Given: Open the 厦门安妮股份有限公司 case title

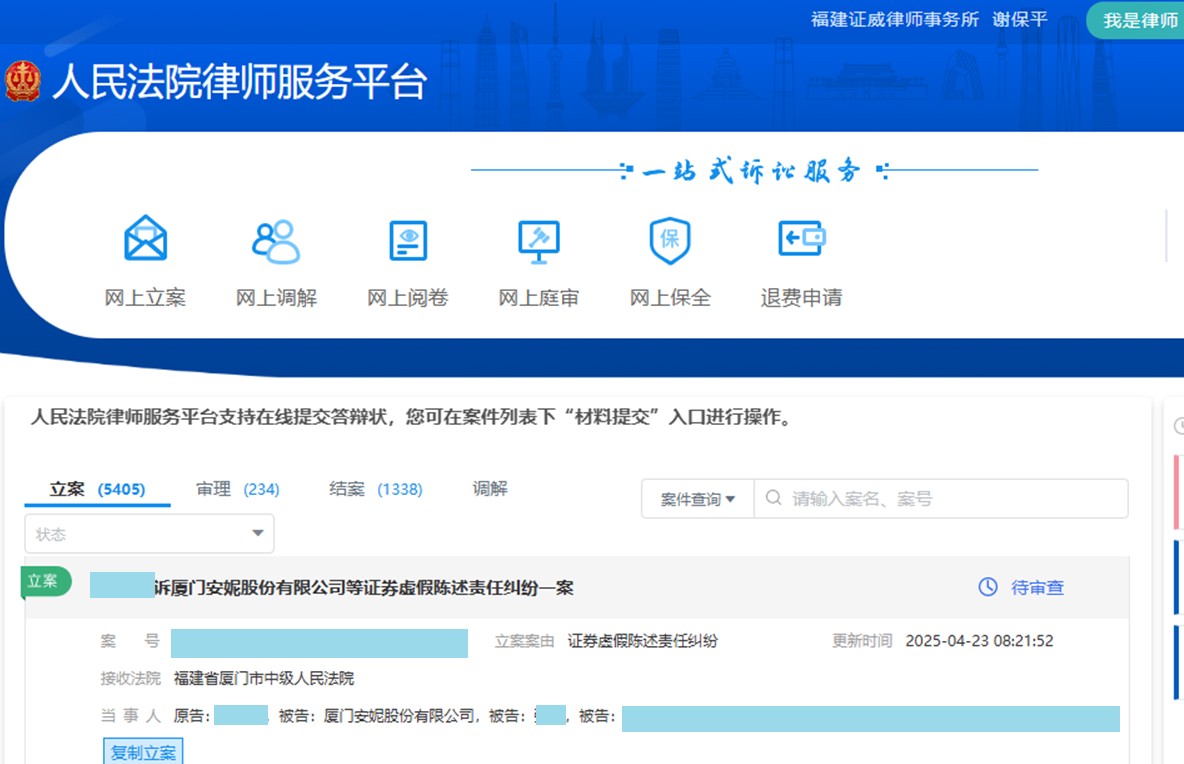Looking at the screenshot, I should 364,587.
